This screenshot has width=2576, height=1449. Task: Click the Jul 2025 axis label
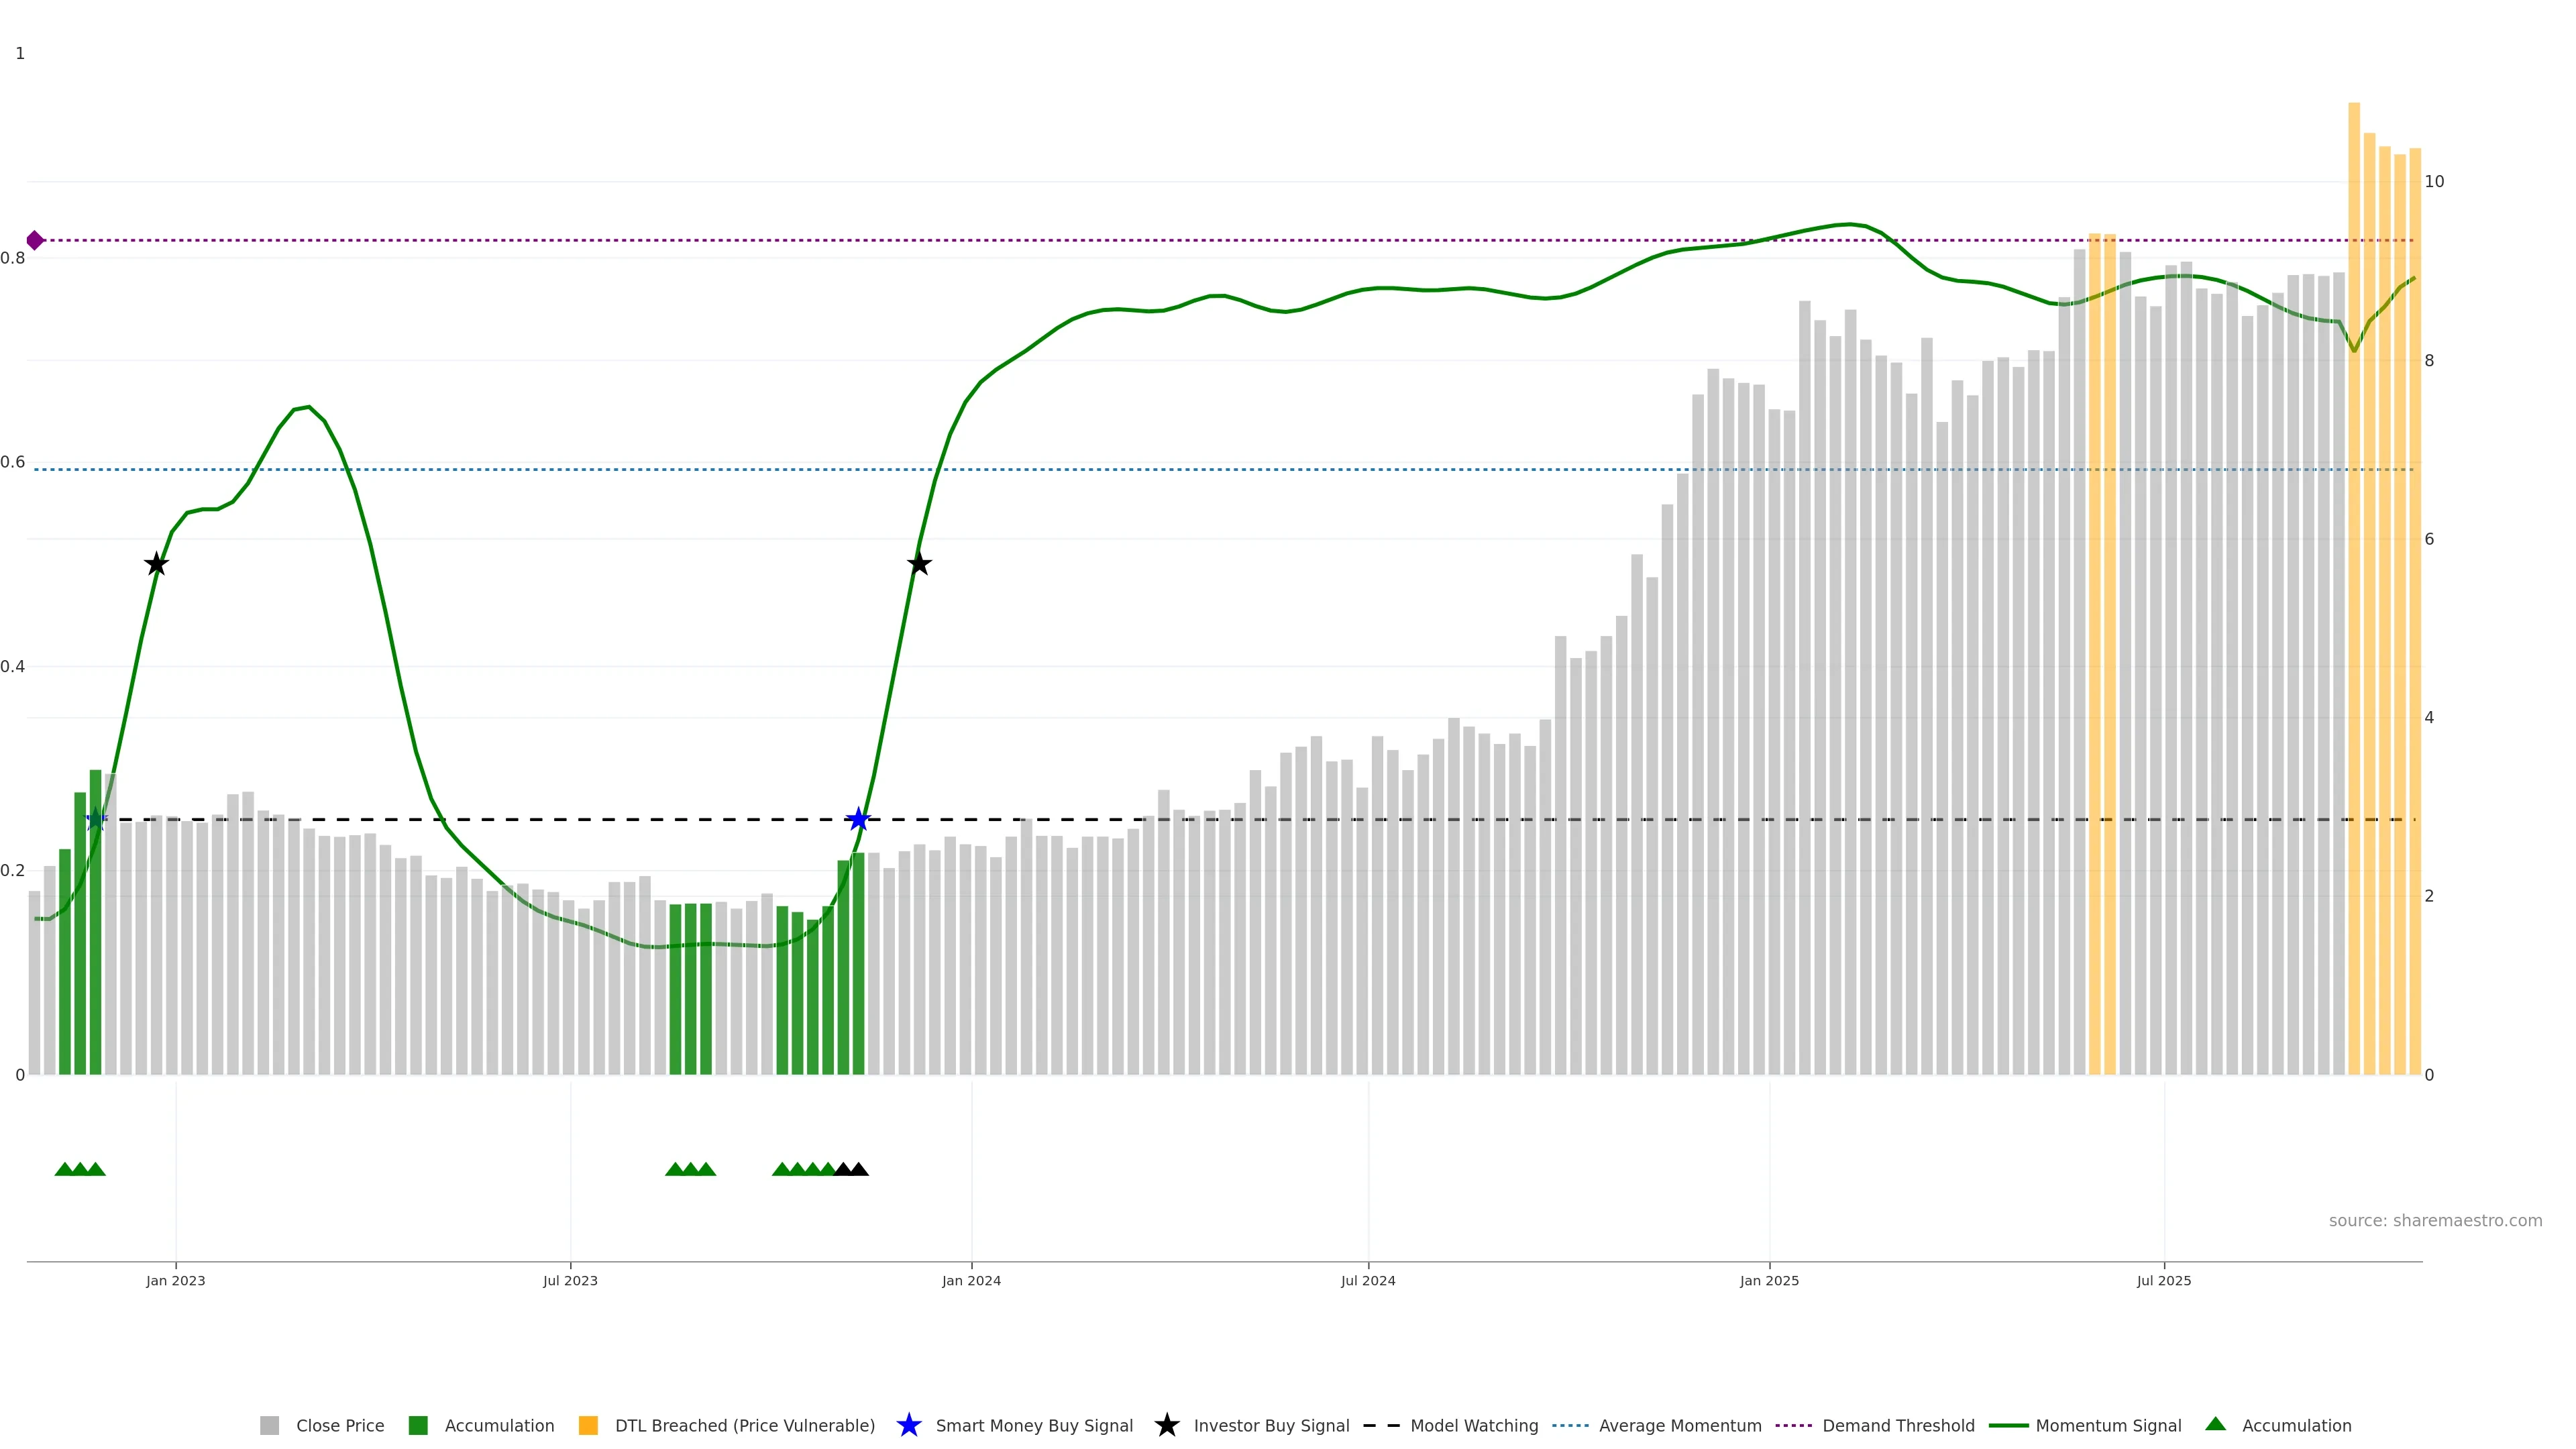(x=2163, y=1281)
